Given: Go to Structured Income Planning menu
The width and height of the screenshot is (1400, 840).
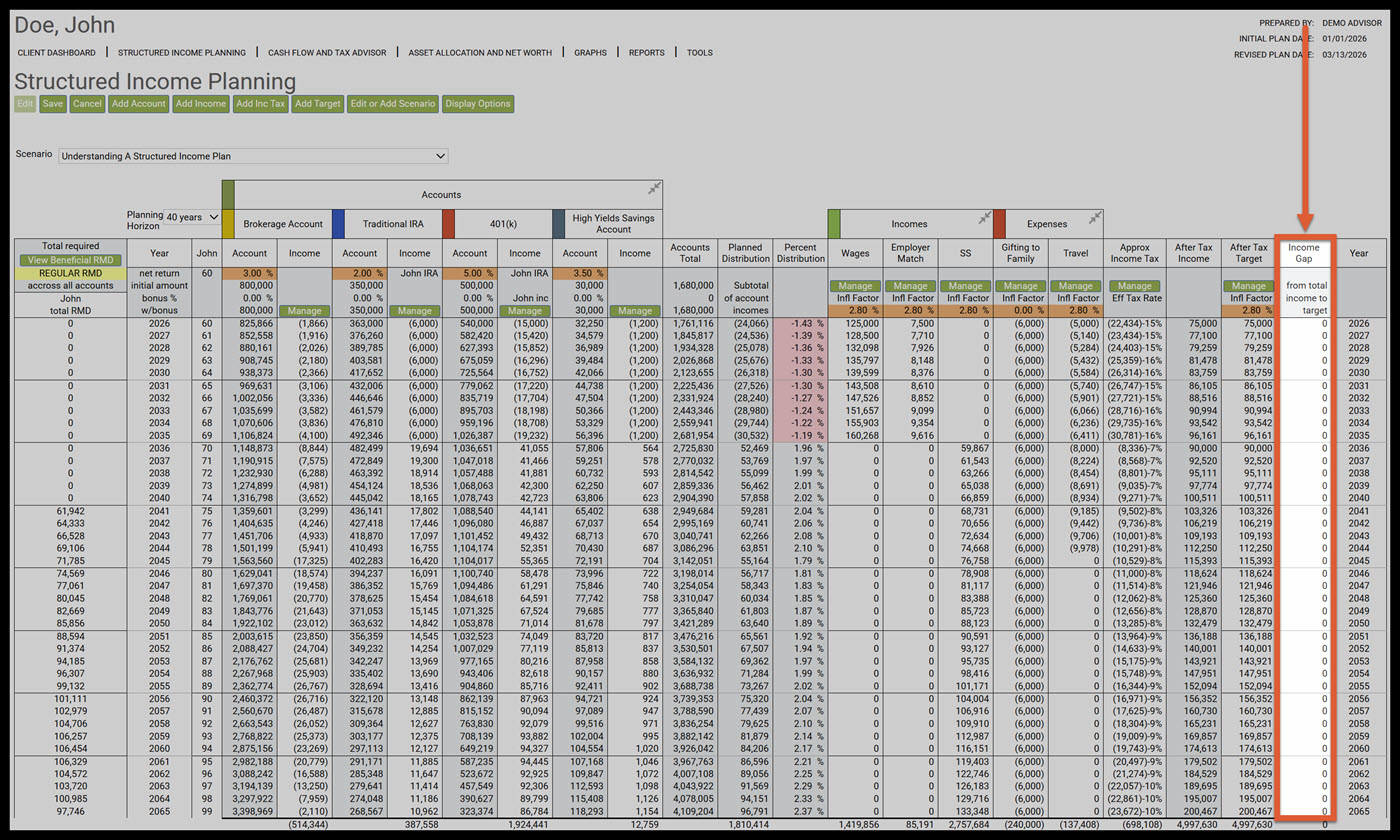Looking at the screenshot, I should click(x=182, y=52).
